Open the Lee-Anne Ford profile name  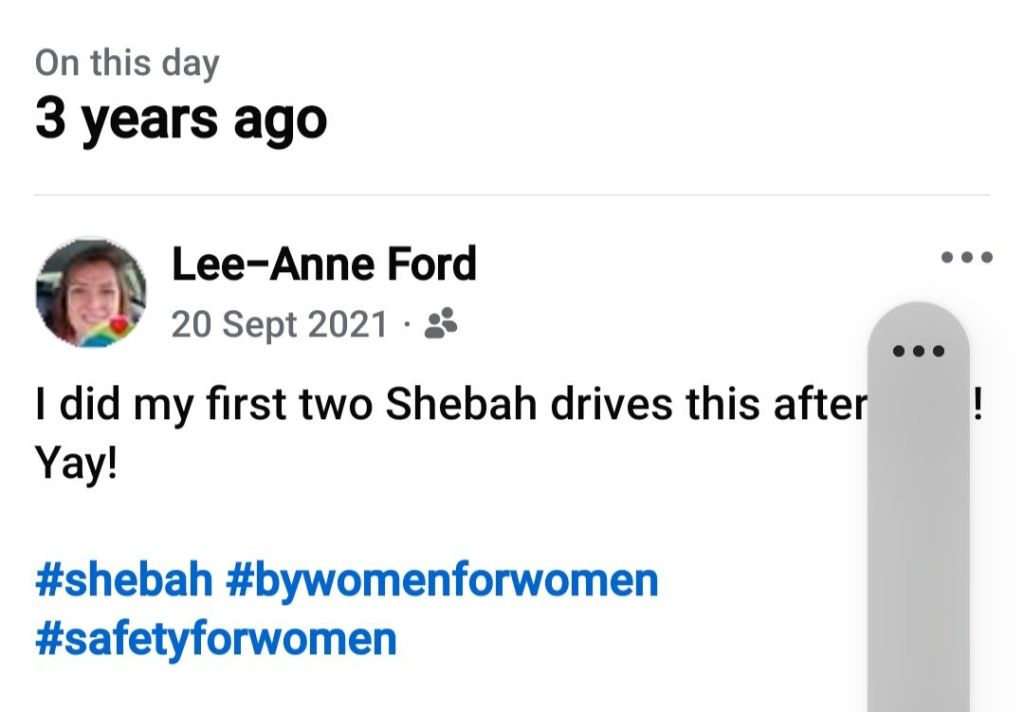(x=324, y=265)
